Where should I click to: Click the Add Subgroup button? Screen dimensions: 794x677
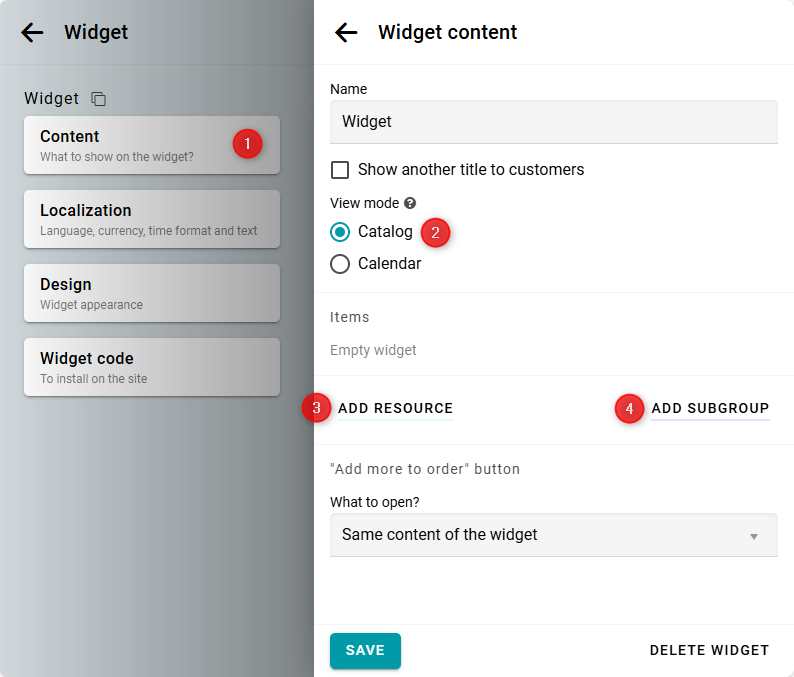pos(710,408)
